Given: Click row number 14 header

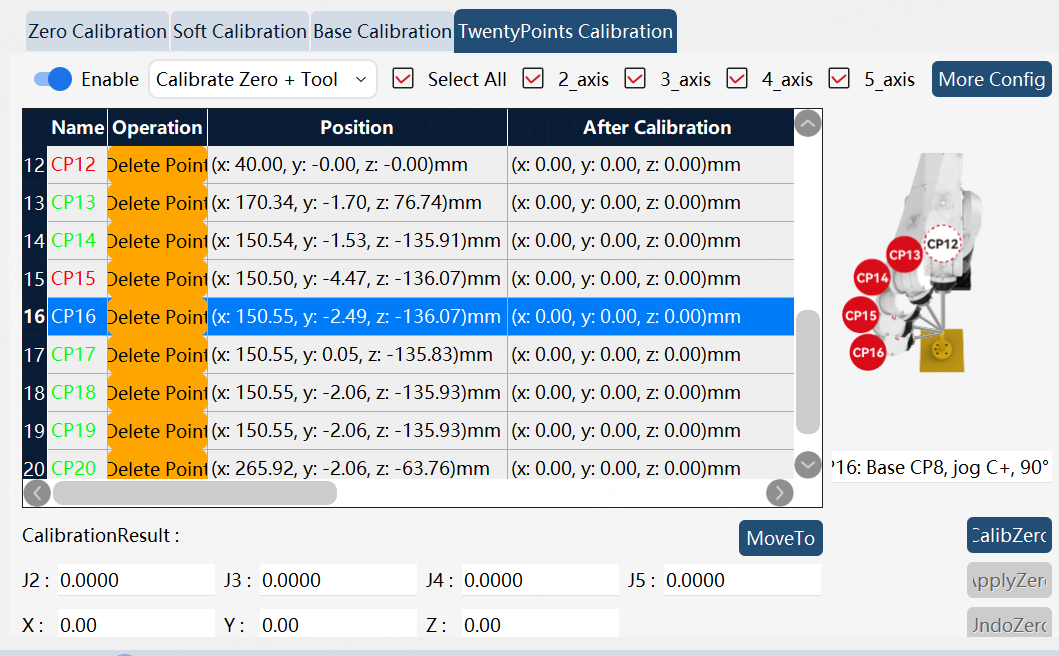Looking at the screenshot, I should point(34,241).
